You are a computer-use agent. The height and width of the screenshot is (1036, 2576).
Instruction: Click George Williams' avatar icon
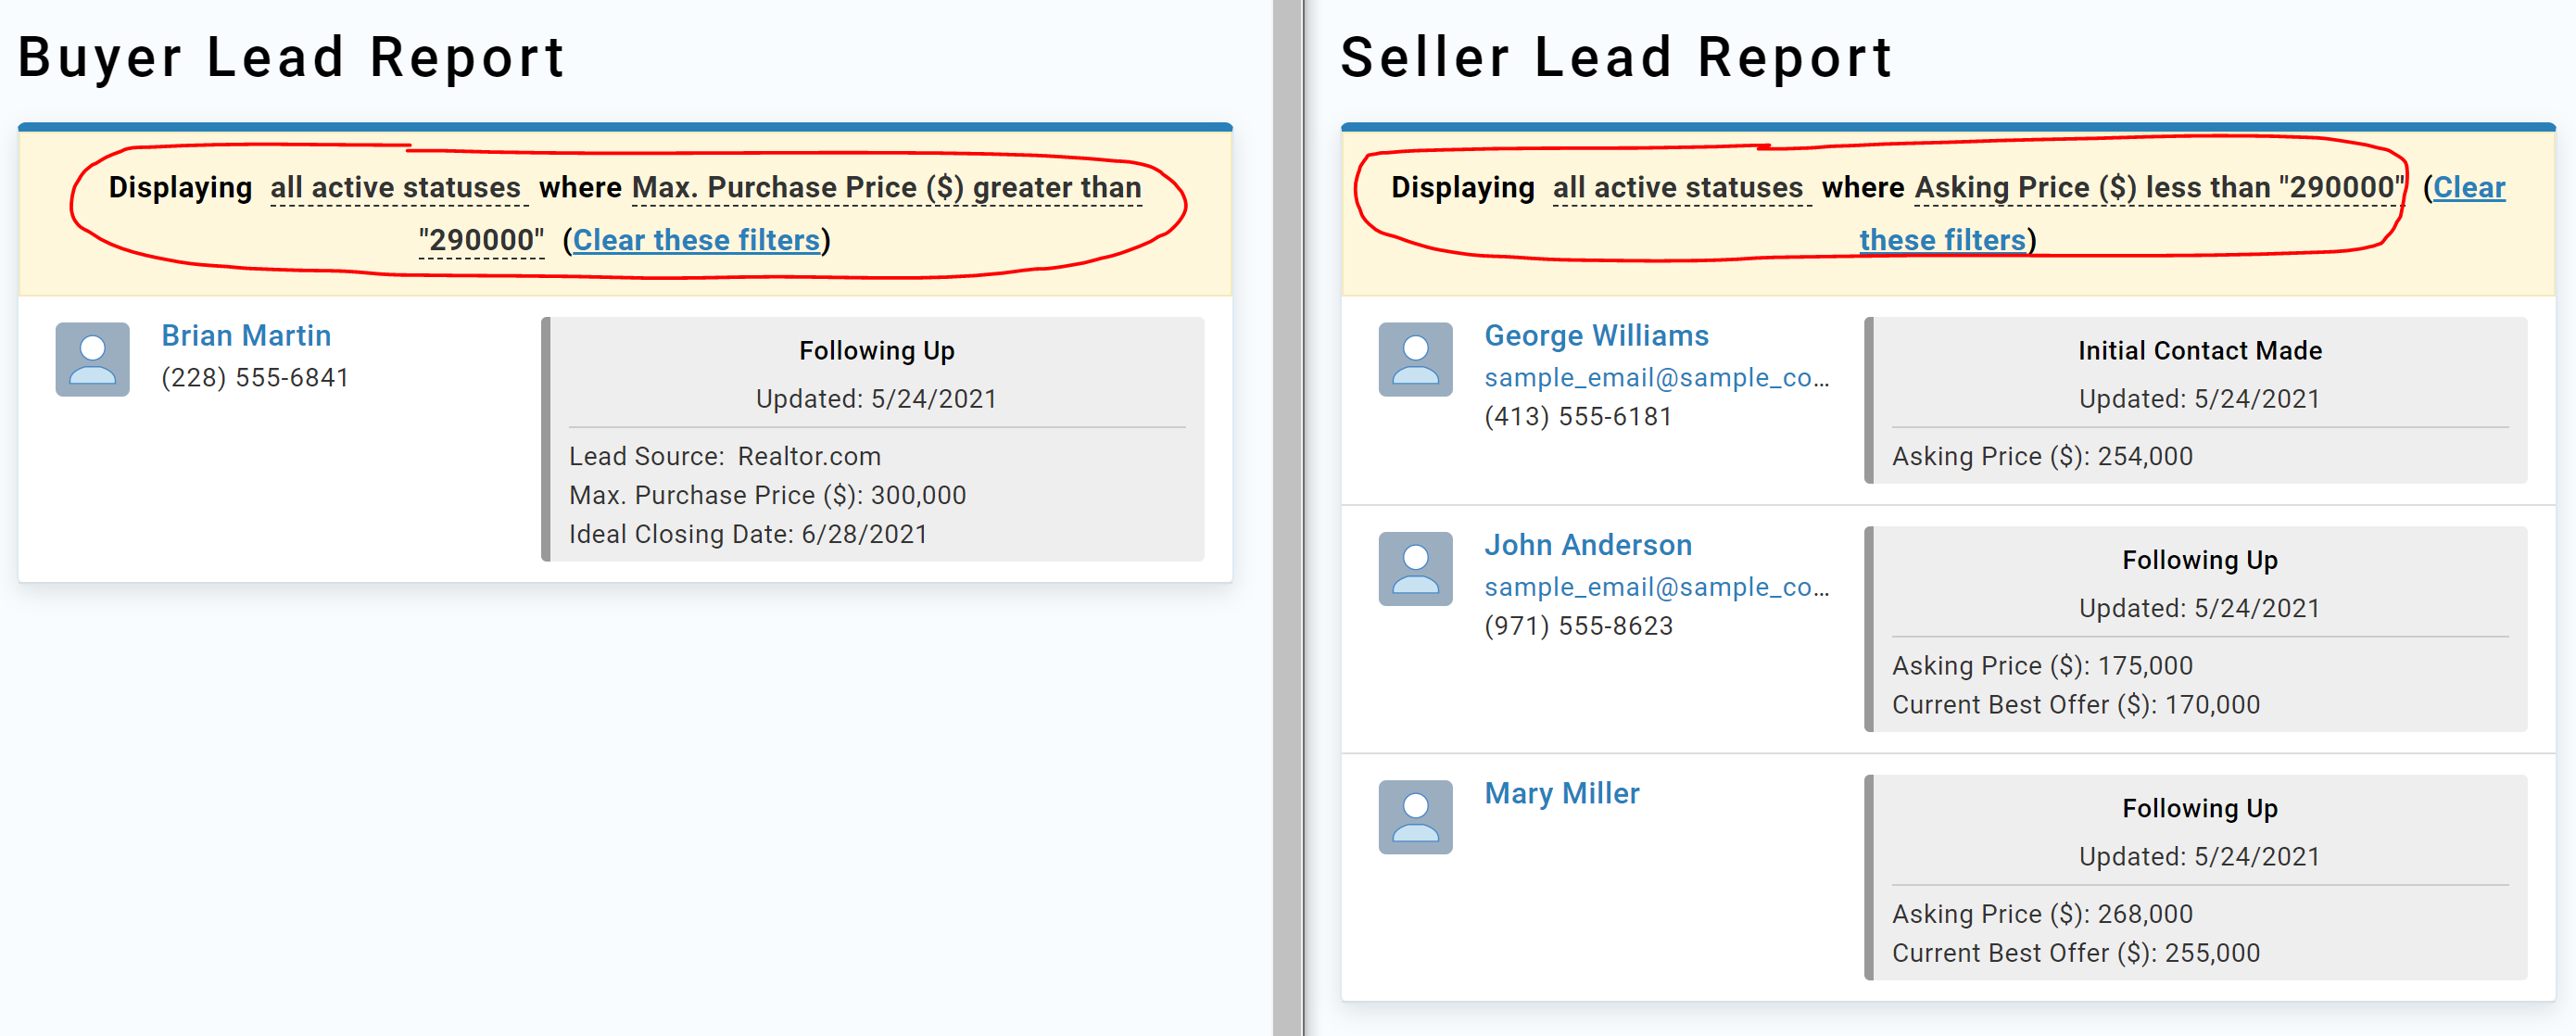(1415, 359)
